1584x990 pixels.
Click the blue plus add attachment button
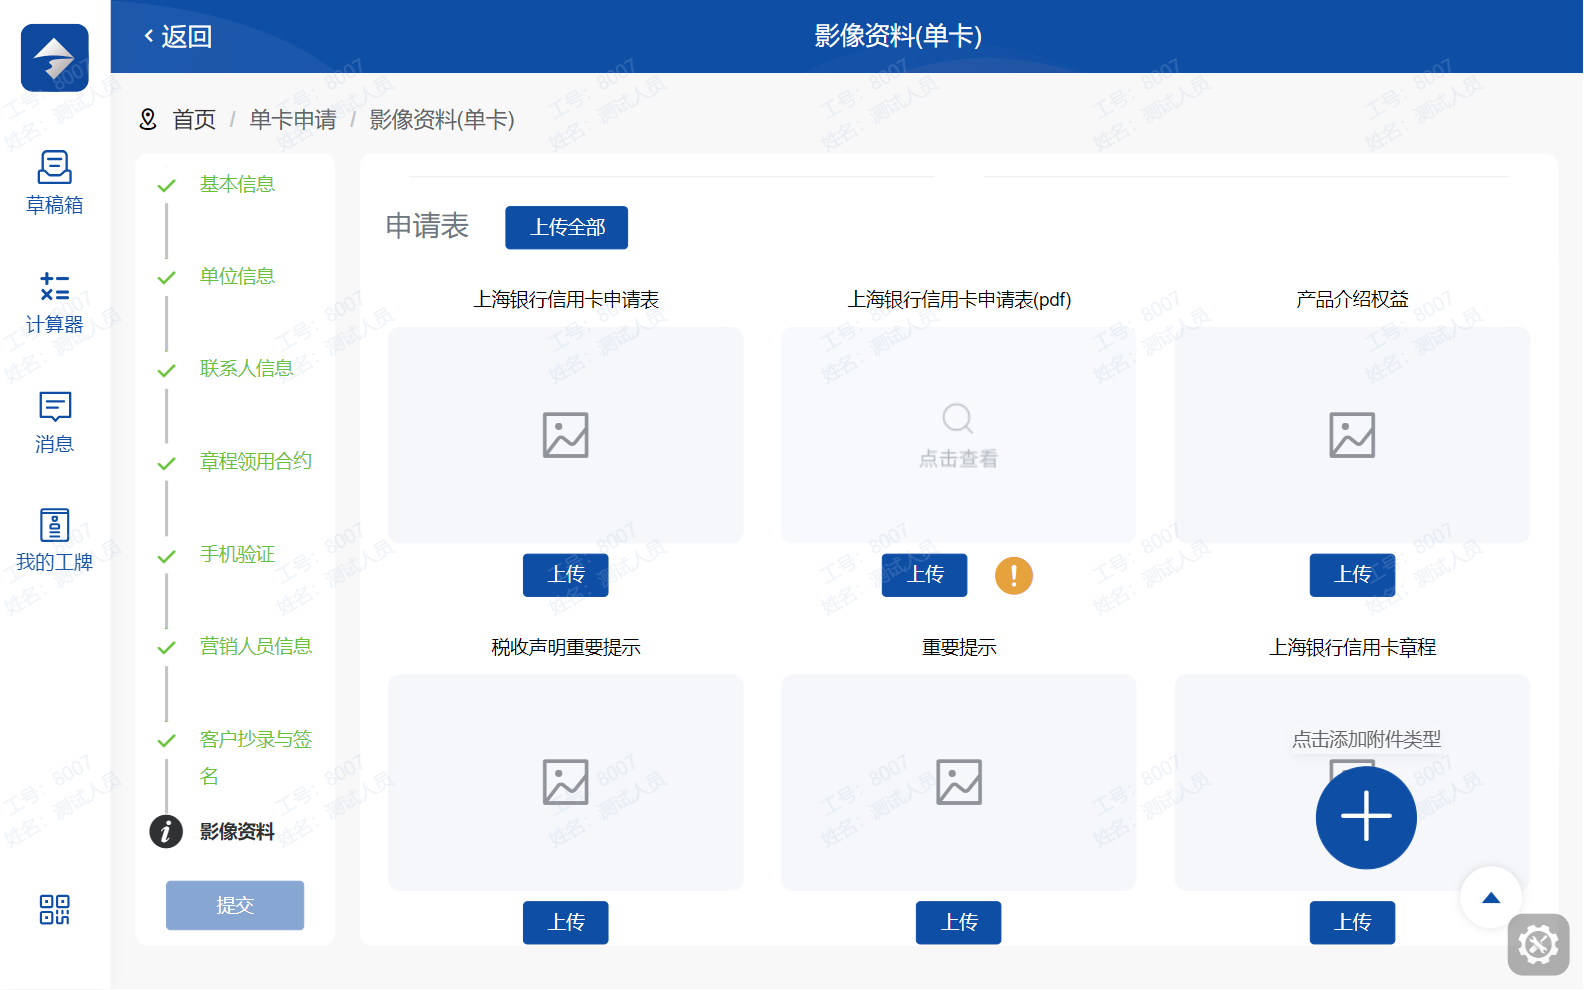point(1366,818)
